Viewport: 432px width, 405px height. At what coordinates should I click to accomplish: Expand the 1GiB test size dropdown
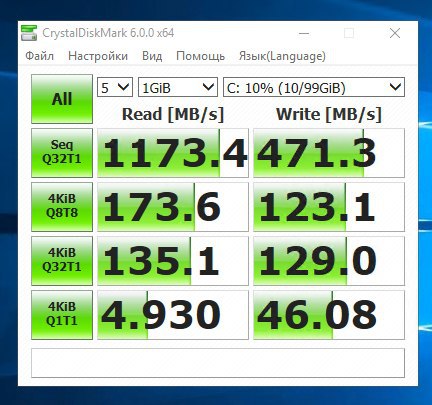pyautogui.click(x=178, y=88)
